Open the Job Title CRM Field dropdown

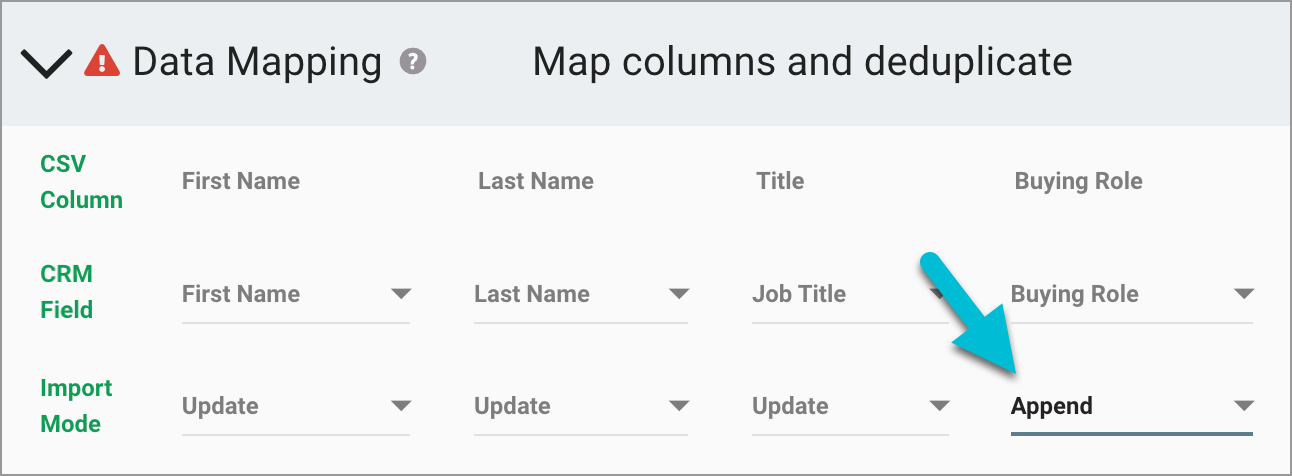849,294
